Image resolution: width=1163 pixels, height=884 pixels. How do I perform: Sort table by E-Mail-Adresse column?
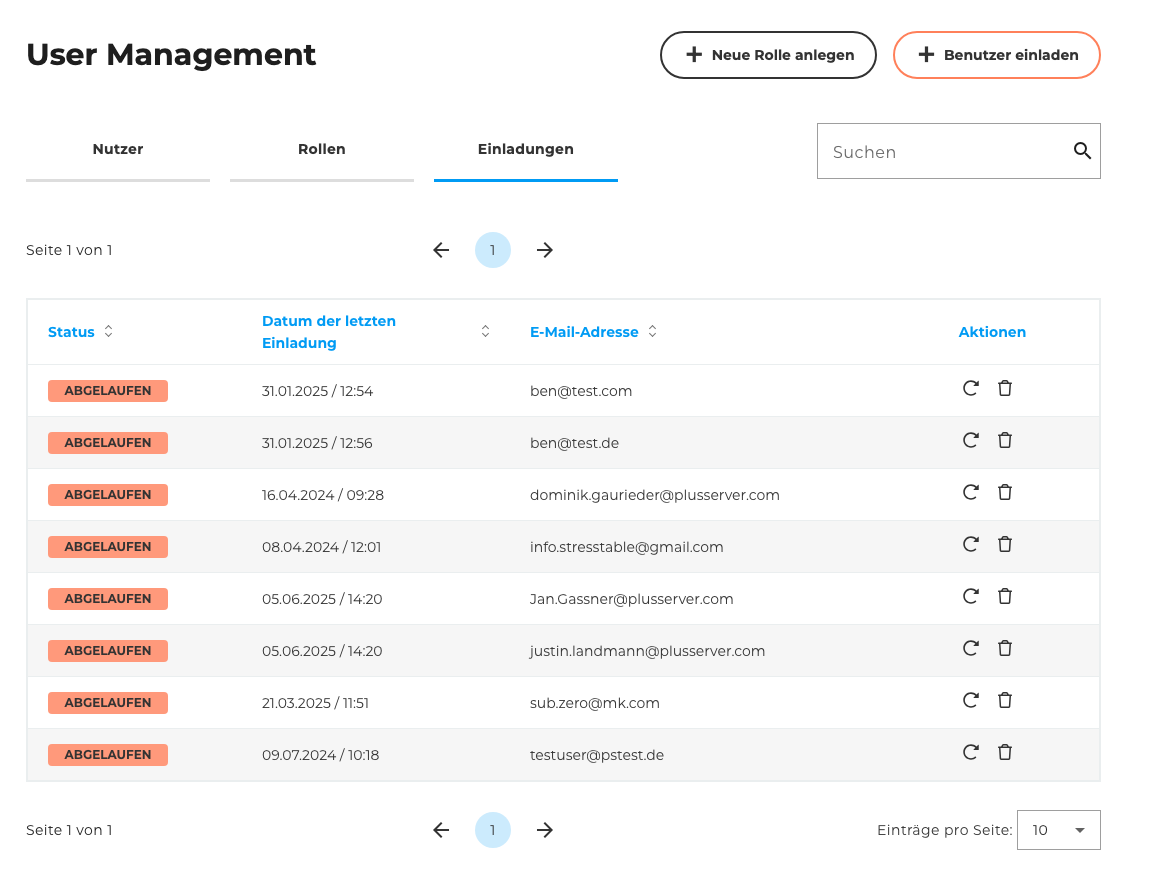tap(651, 331)
